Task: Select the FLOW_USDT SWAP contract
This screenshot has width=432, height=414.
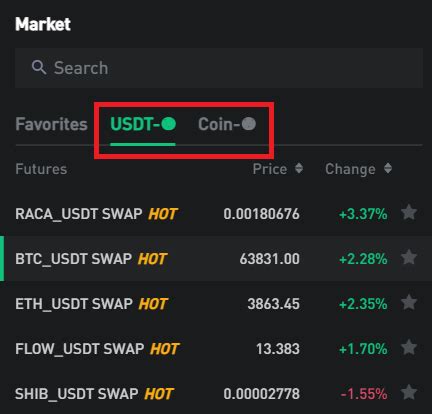Action: [x=216, y=349]
